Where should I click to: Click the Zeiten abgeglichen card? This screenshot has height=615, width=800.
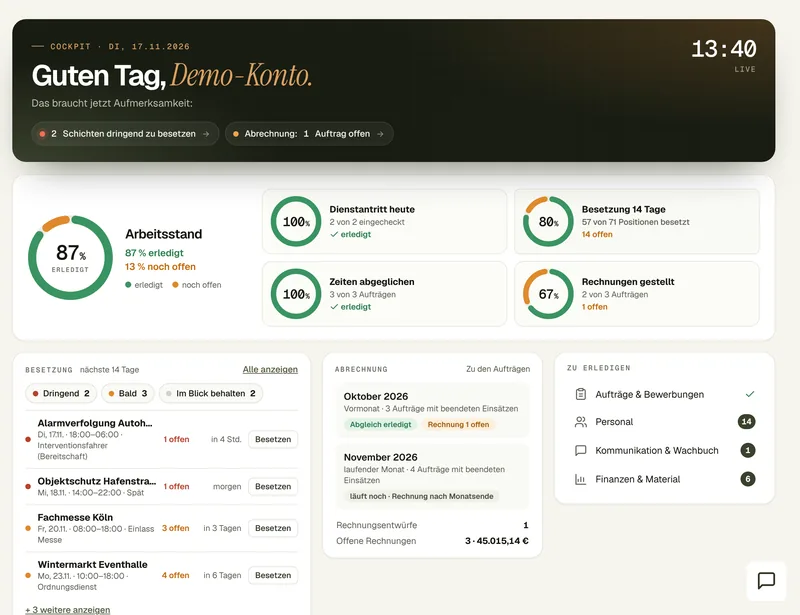(x=385, y=294)
